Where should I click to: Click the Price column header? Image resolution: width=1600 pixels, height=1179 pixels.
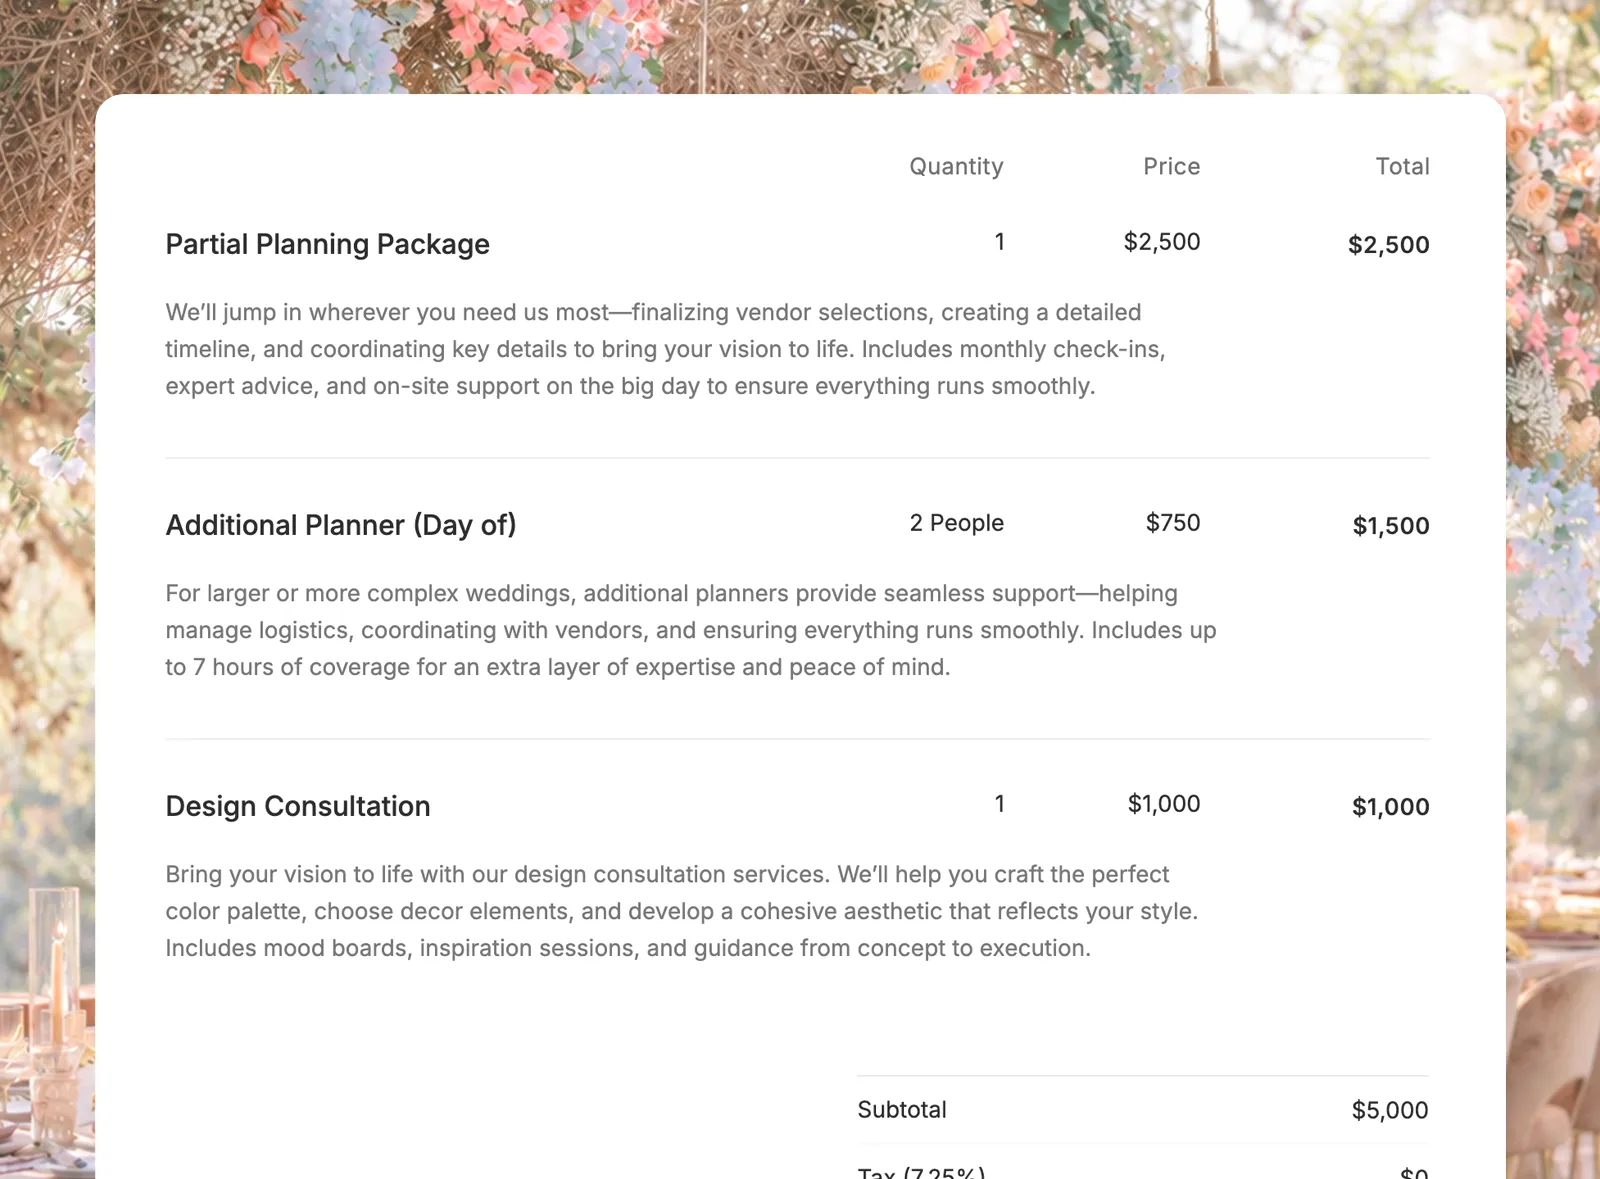pyautogui.click(x=1172, y=166)
